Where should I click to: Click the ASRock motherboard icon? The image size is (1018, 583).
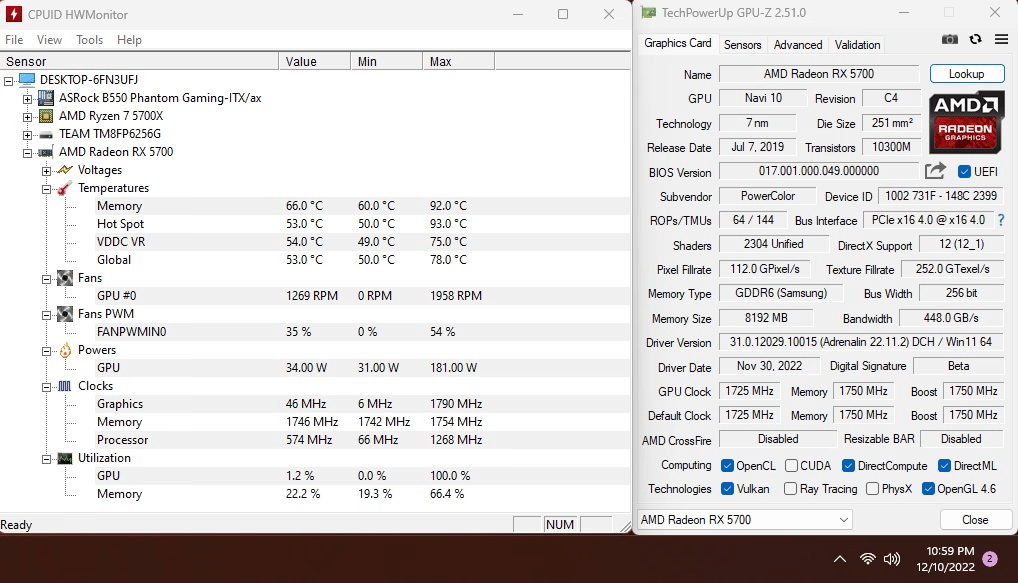(x=45, y=98)
